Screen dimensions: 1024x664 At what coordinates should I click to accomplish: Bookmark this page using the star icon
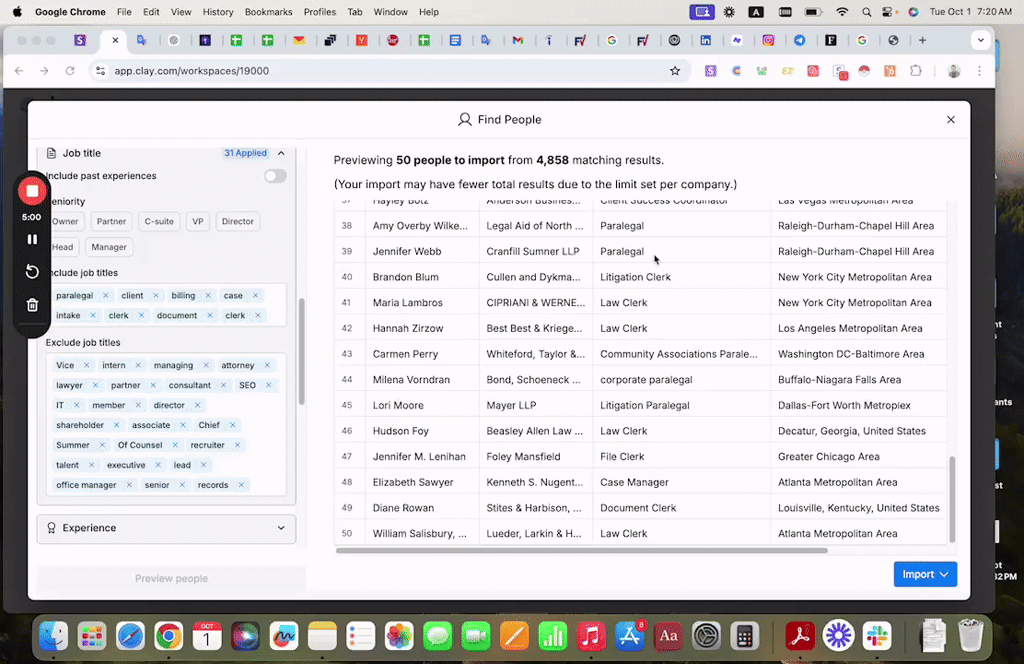675,71
